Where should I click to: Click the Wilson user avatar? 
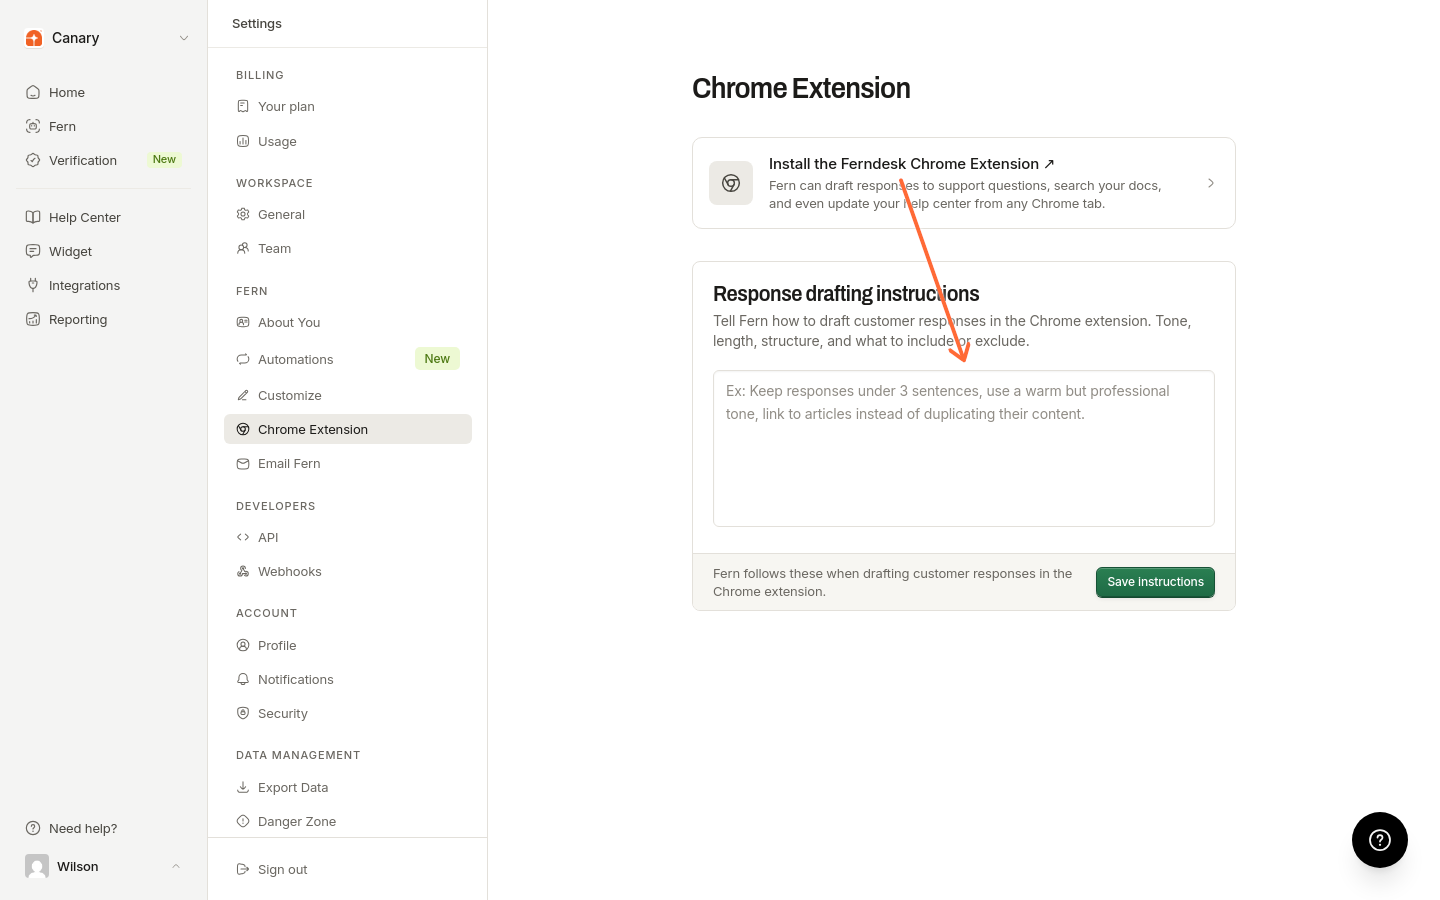[37, 866]
